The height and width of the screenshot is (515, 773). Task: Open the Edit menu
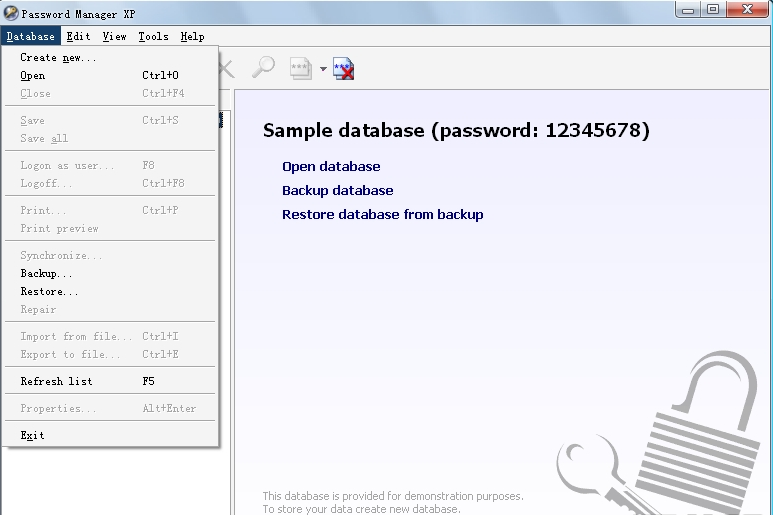click(x=78, y=36)
